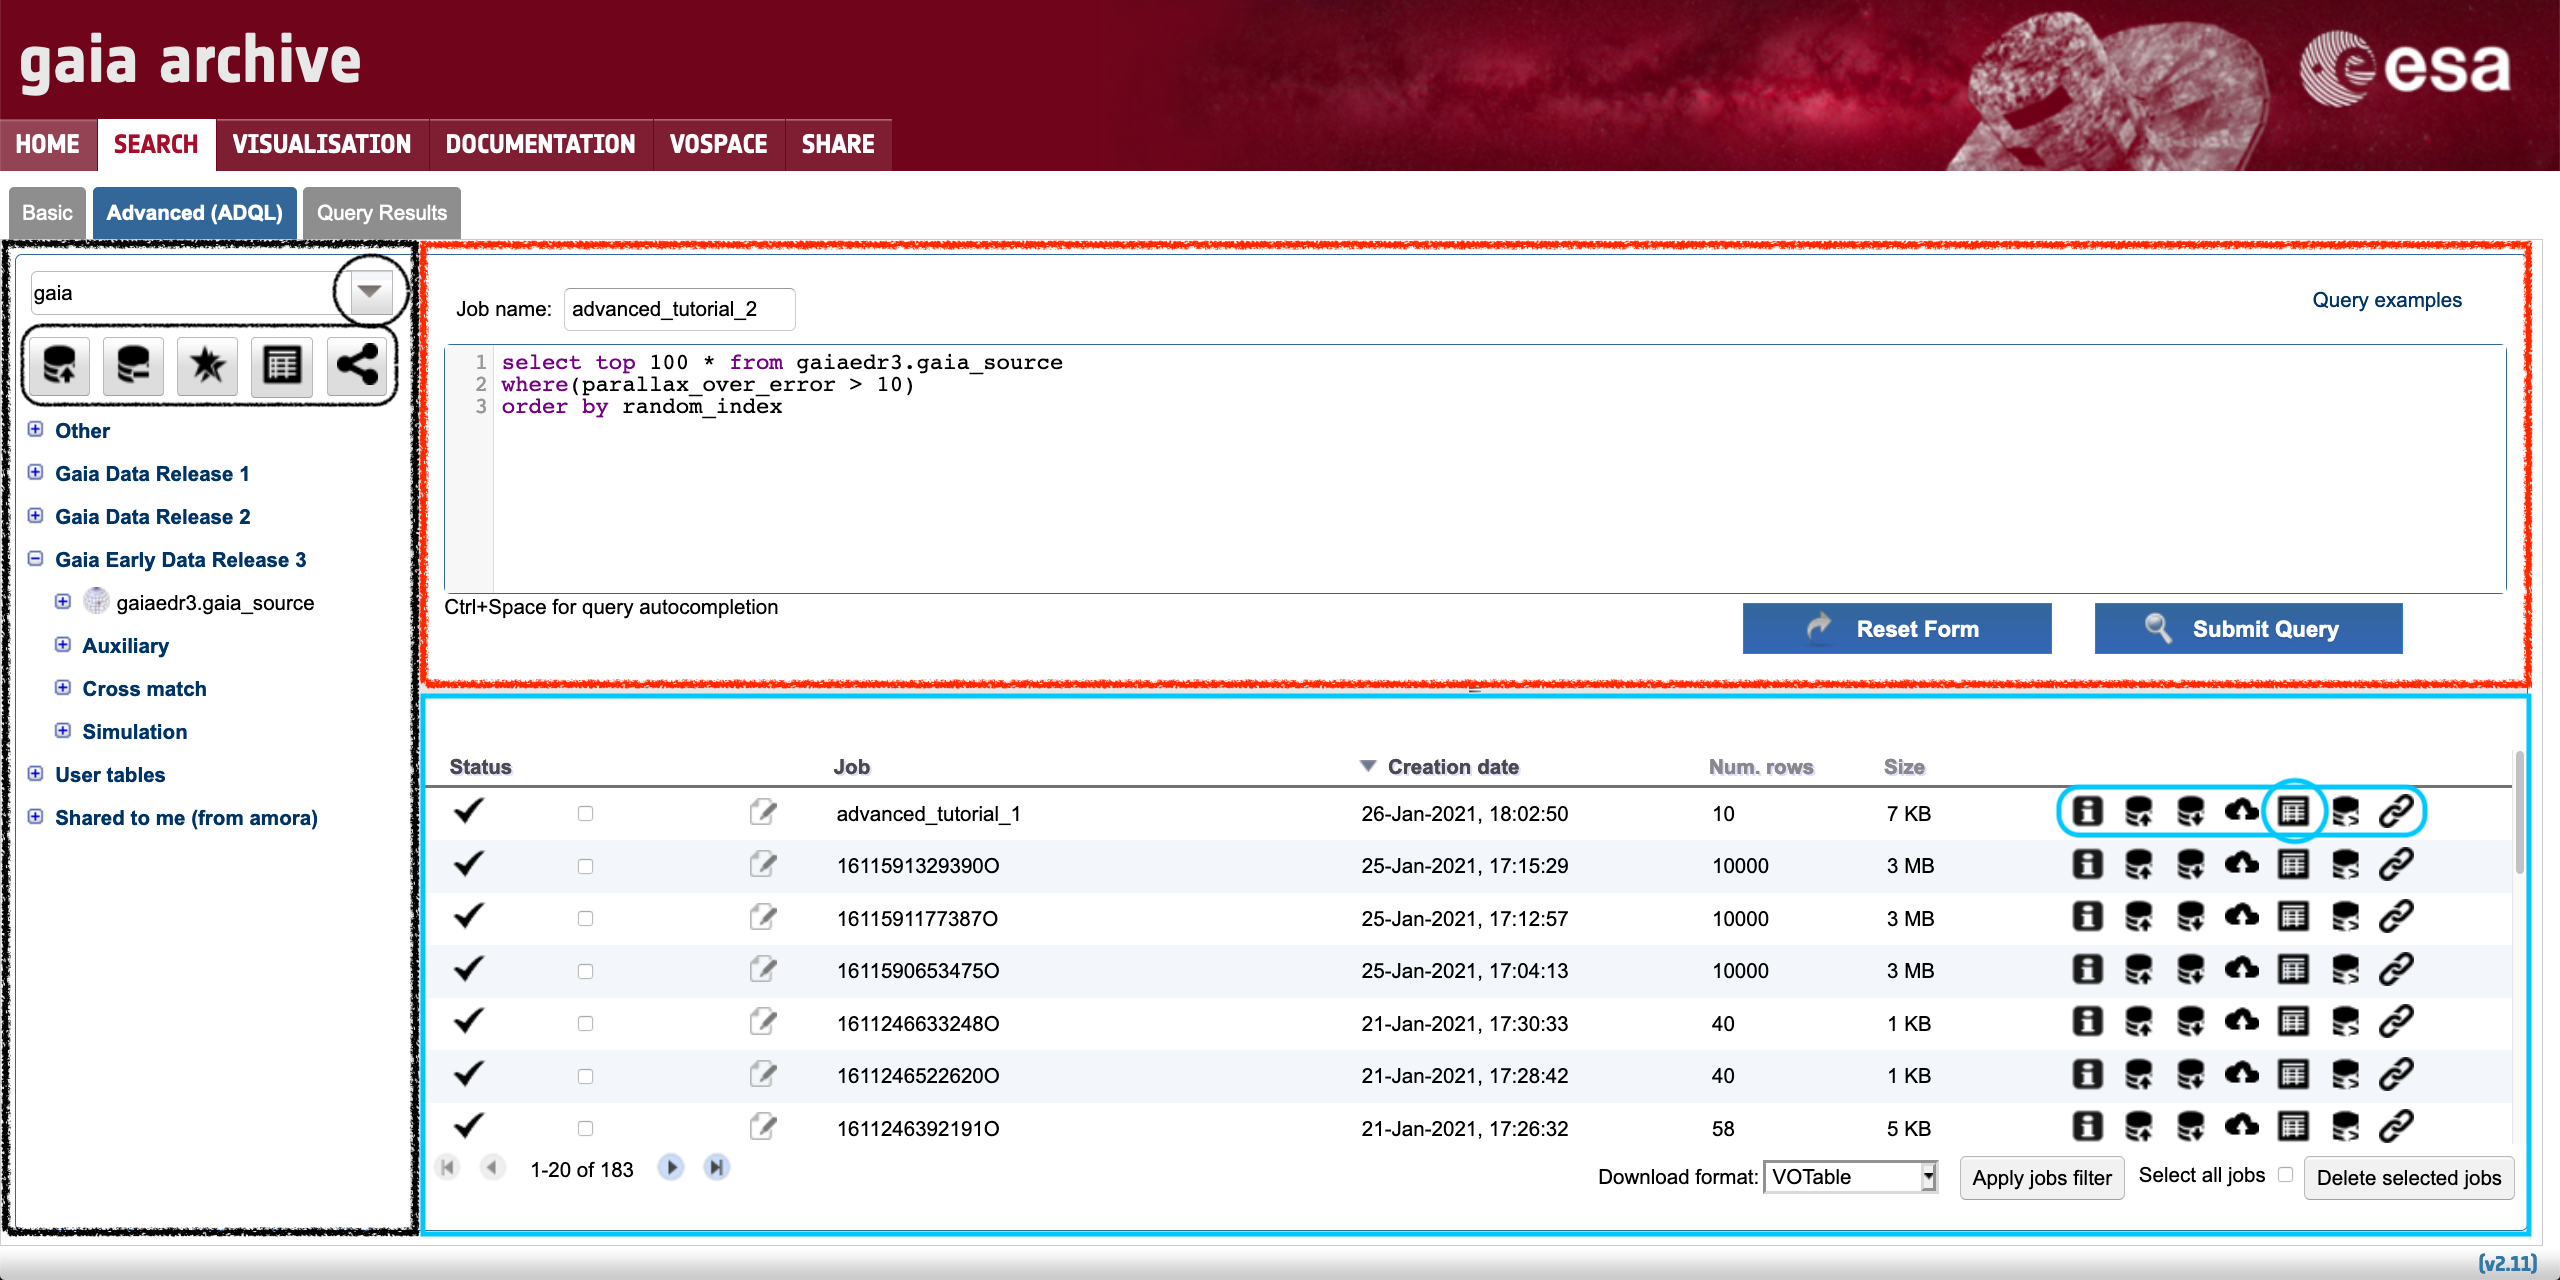Click the upload table icon in sidebar toolbar
2560x1280 pixels.
click(x=59, y=366)
